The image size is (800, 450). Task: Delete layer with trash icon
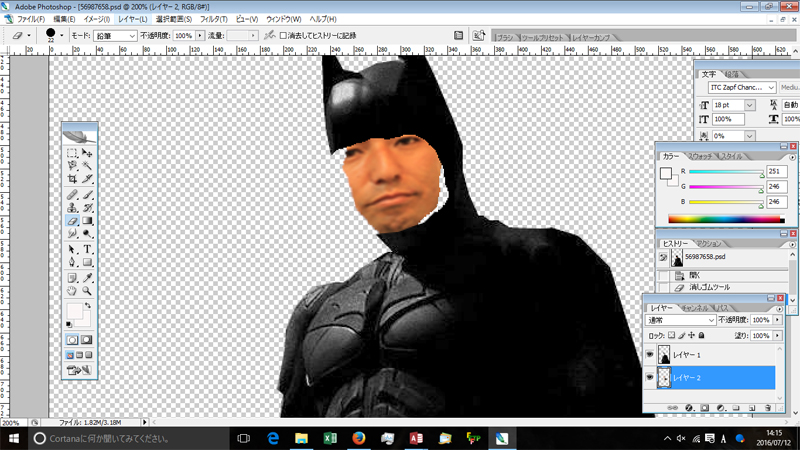(768, 408)
